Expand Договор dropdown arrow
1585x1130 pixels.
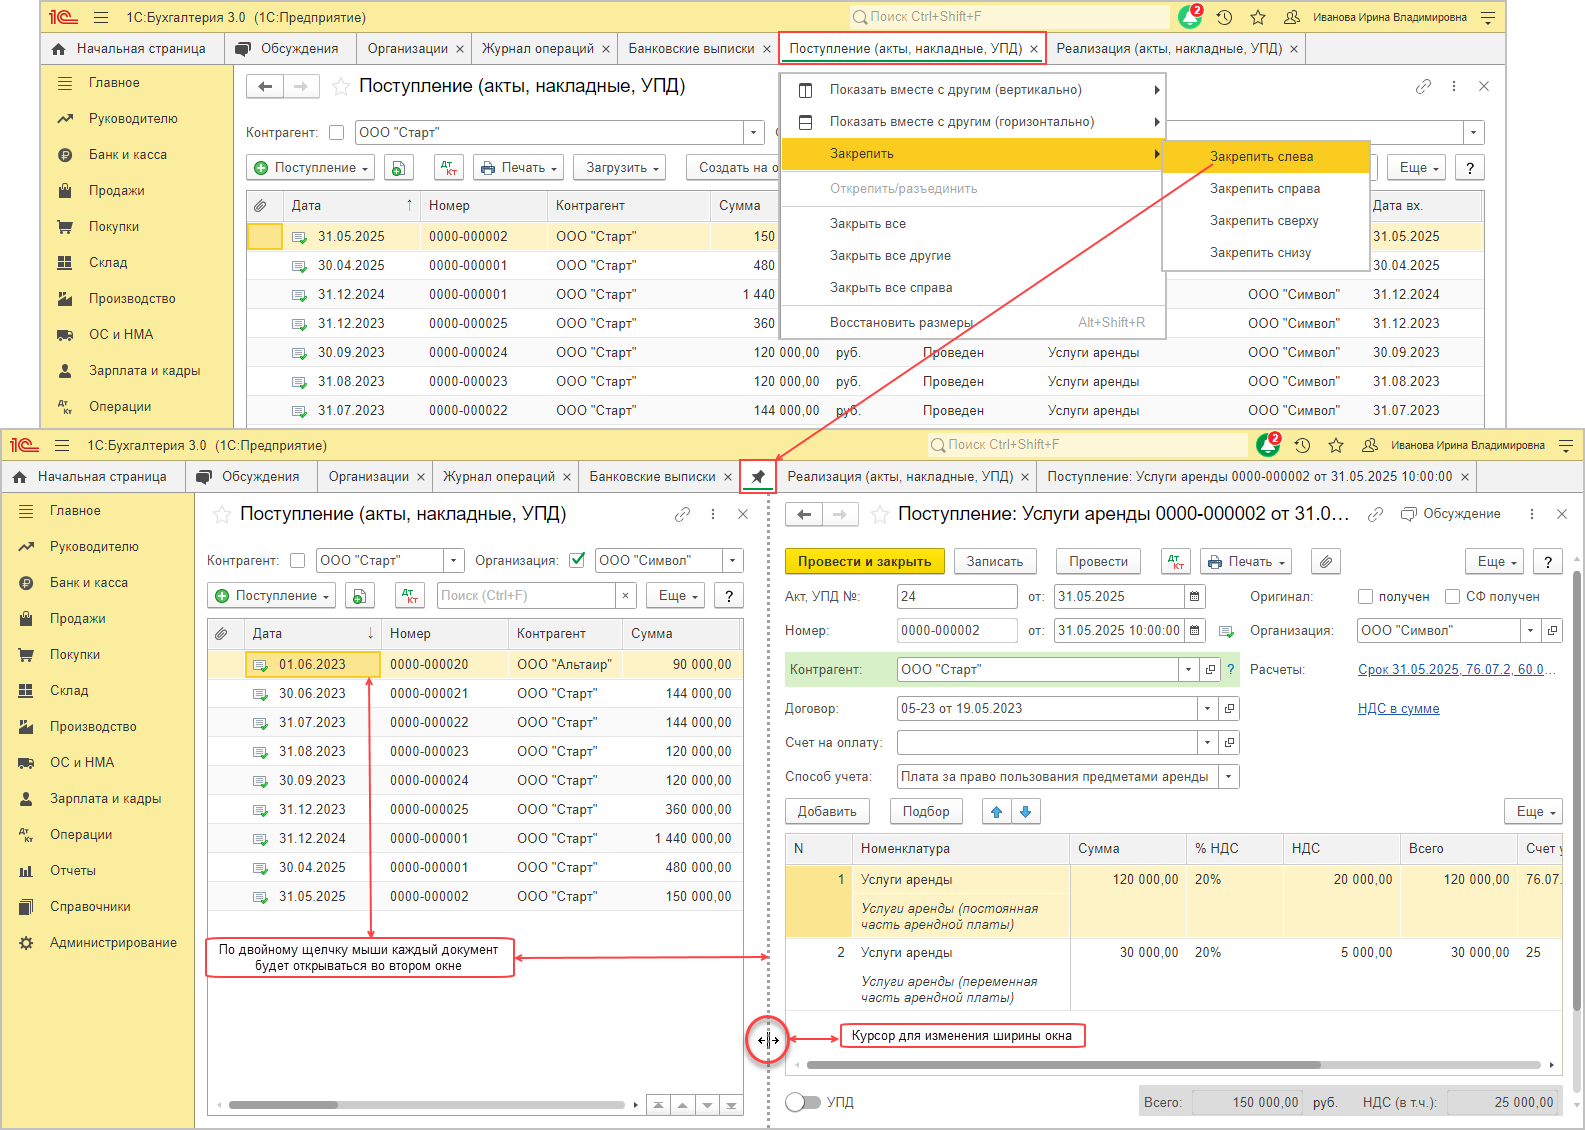(x=1207, y=709)
